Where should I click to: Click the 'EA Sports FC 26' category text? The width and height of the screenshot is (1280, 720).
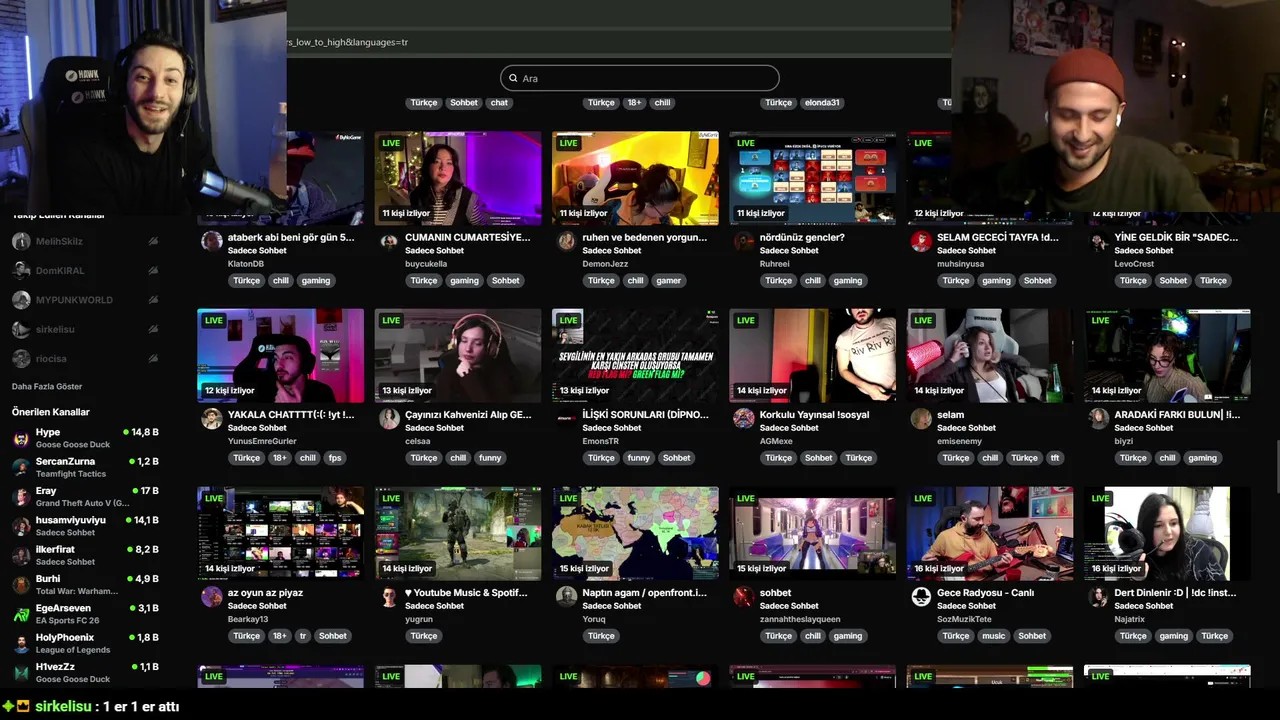[x=67, y=621]
